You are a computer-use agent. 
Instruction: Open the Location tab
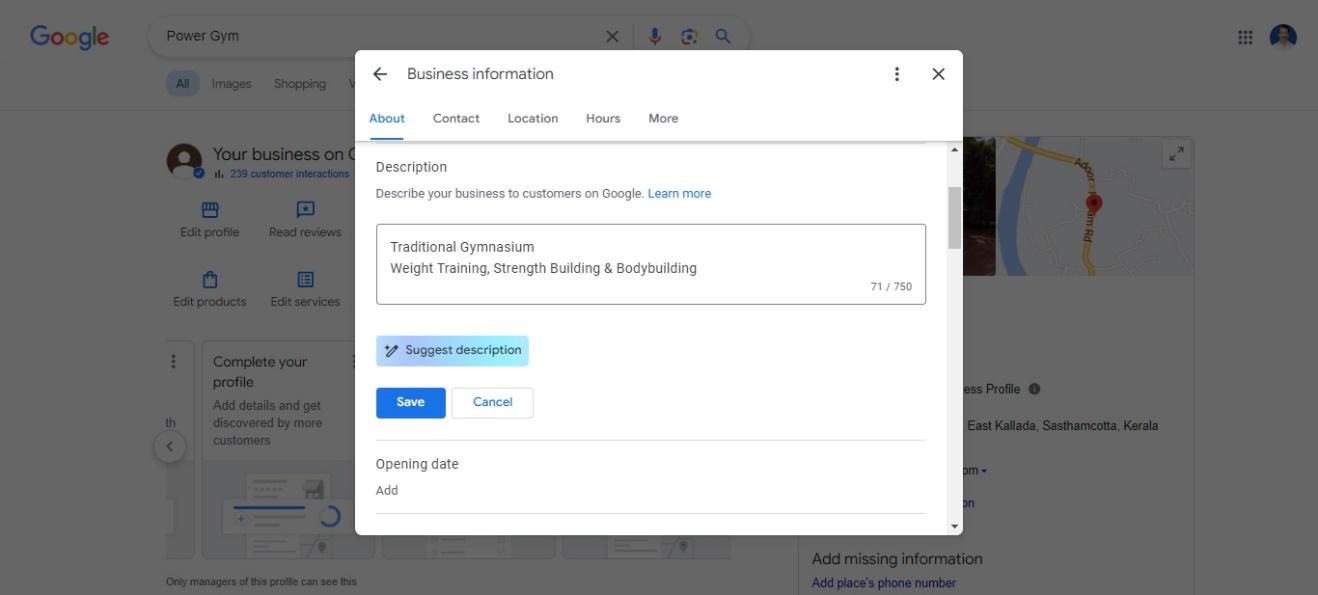tap(533, 118)
